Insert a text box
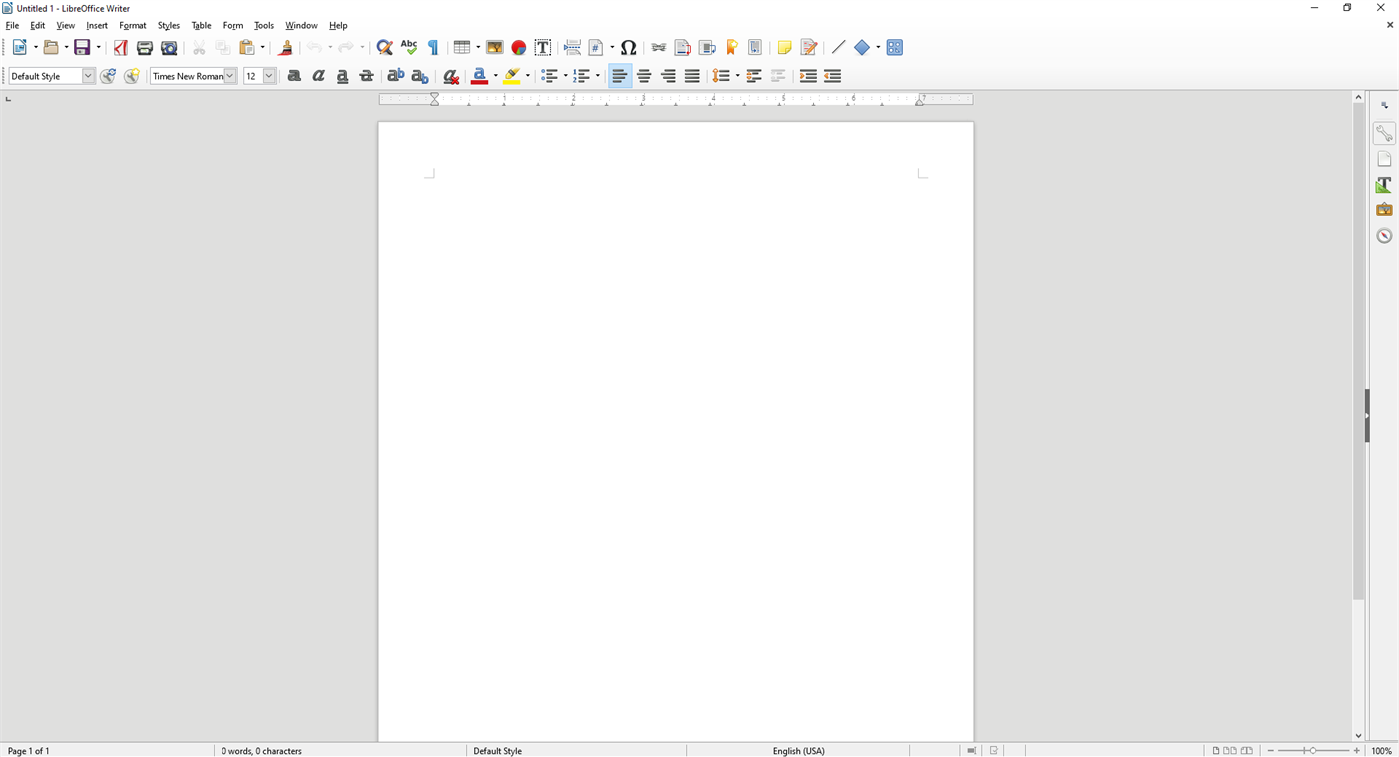The image size is (1399, 757). click(x=543, y=47)
